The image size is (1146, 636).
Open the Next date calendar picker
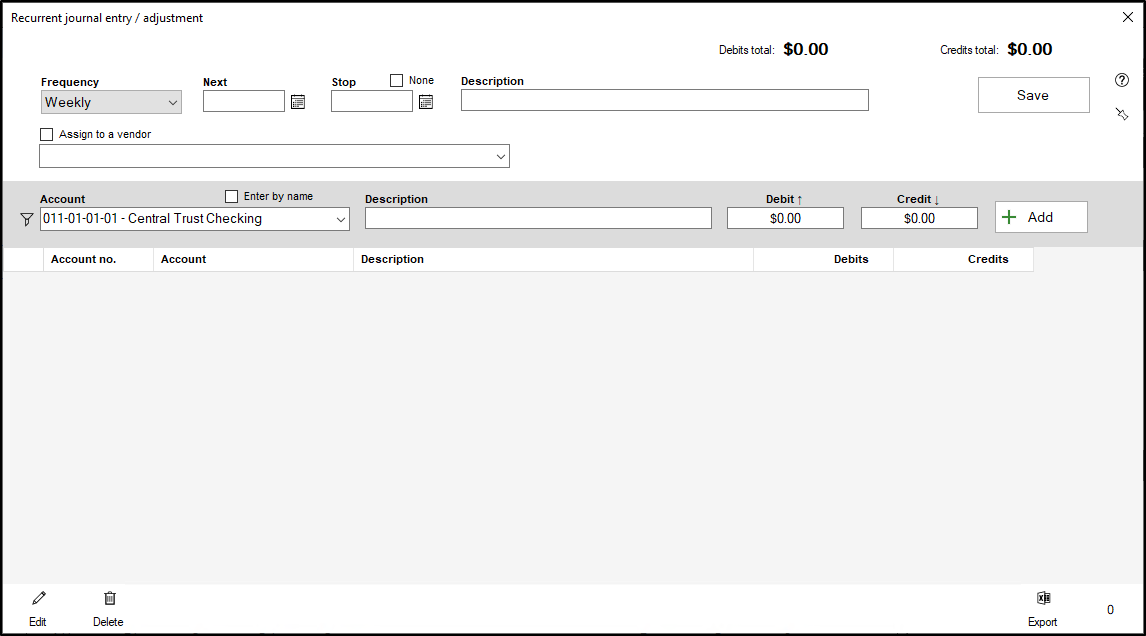(x=298, y=101)
